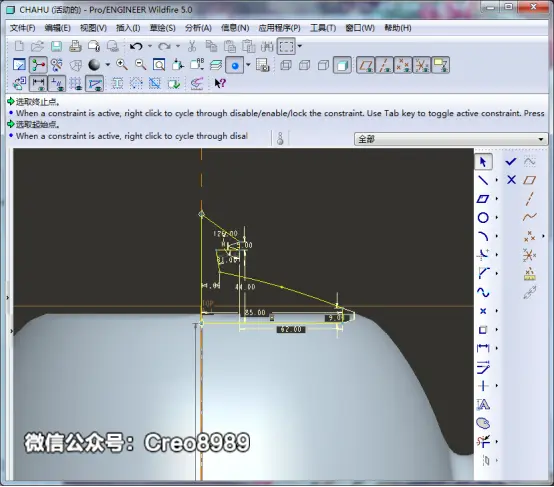Select the Line sketch tool
The width and height of the screenshot is (554, 487).
tap(483, 180)
